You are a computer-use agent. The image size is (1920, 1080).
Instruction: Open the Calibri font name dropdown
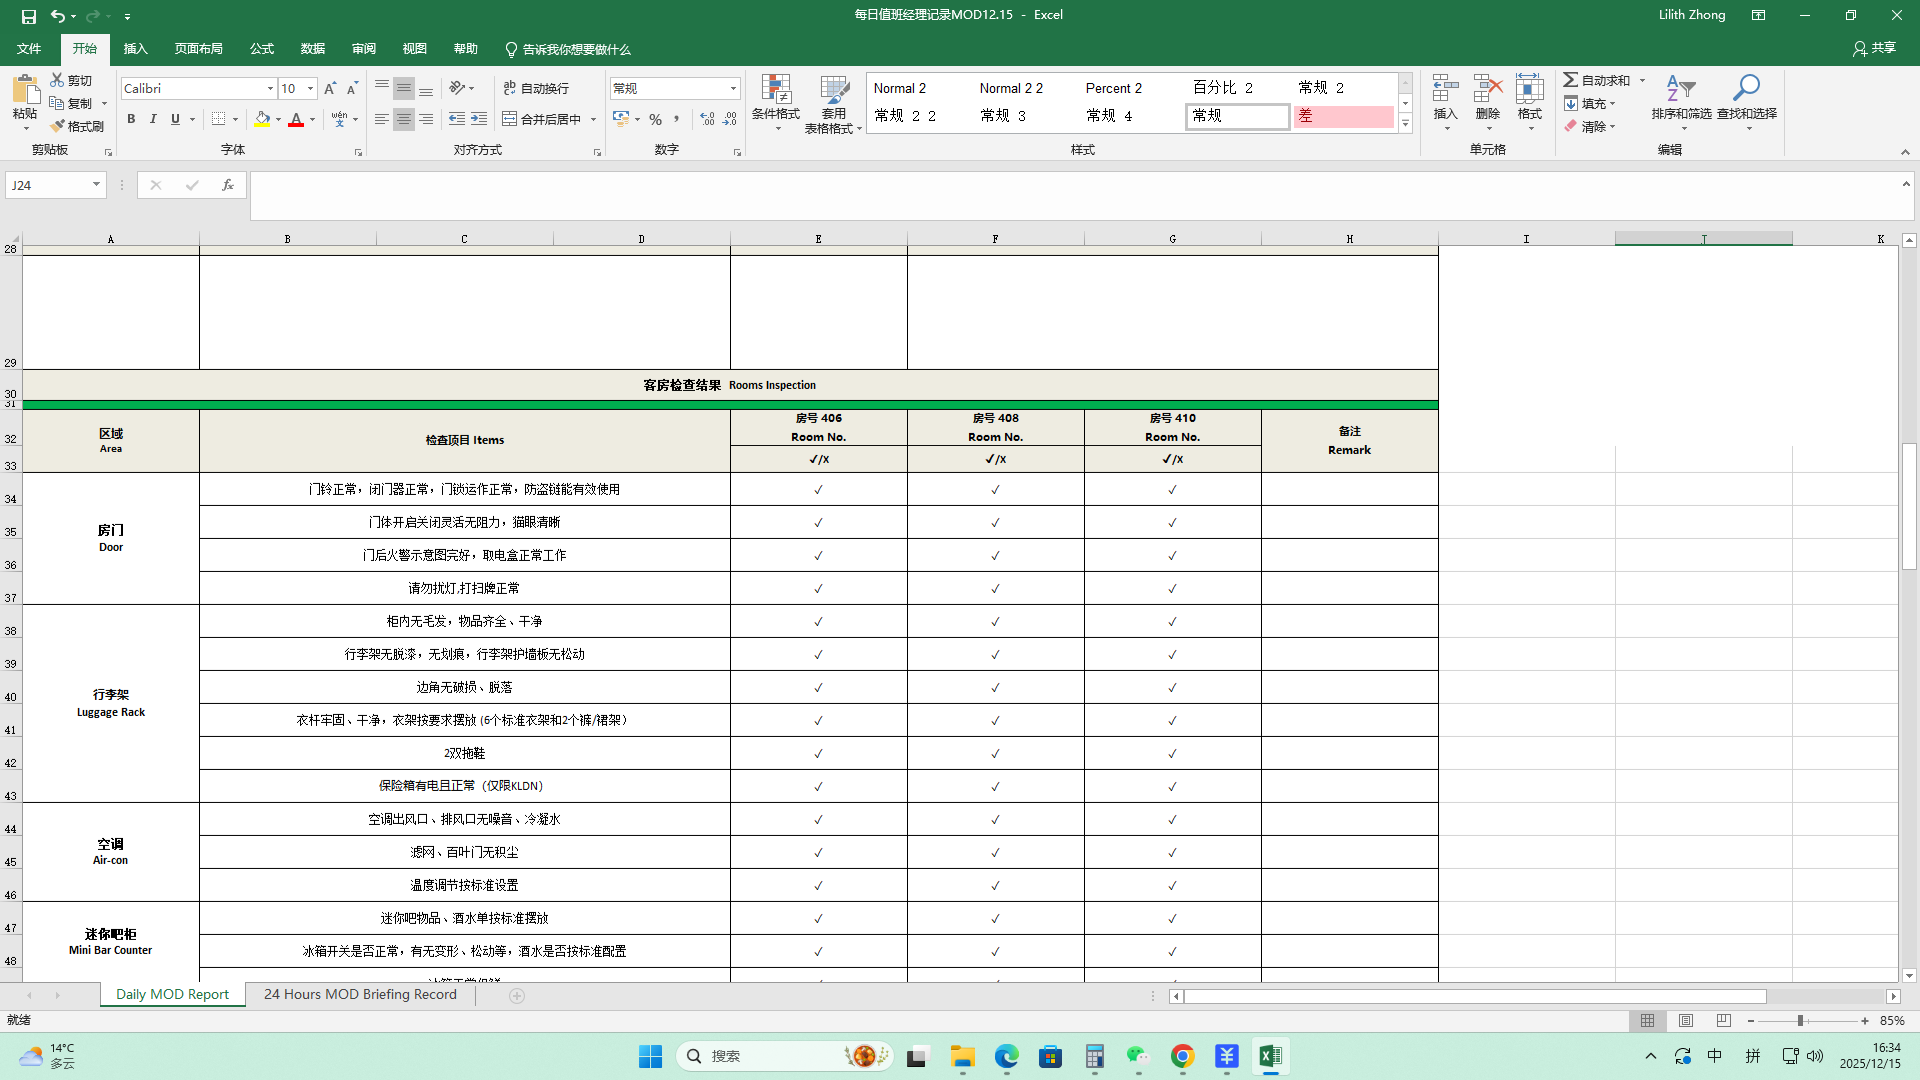point(270,89)
